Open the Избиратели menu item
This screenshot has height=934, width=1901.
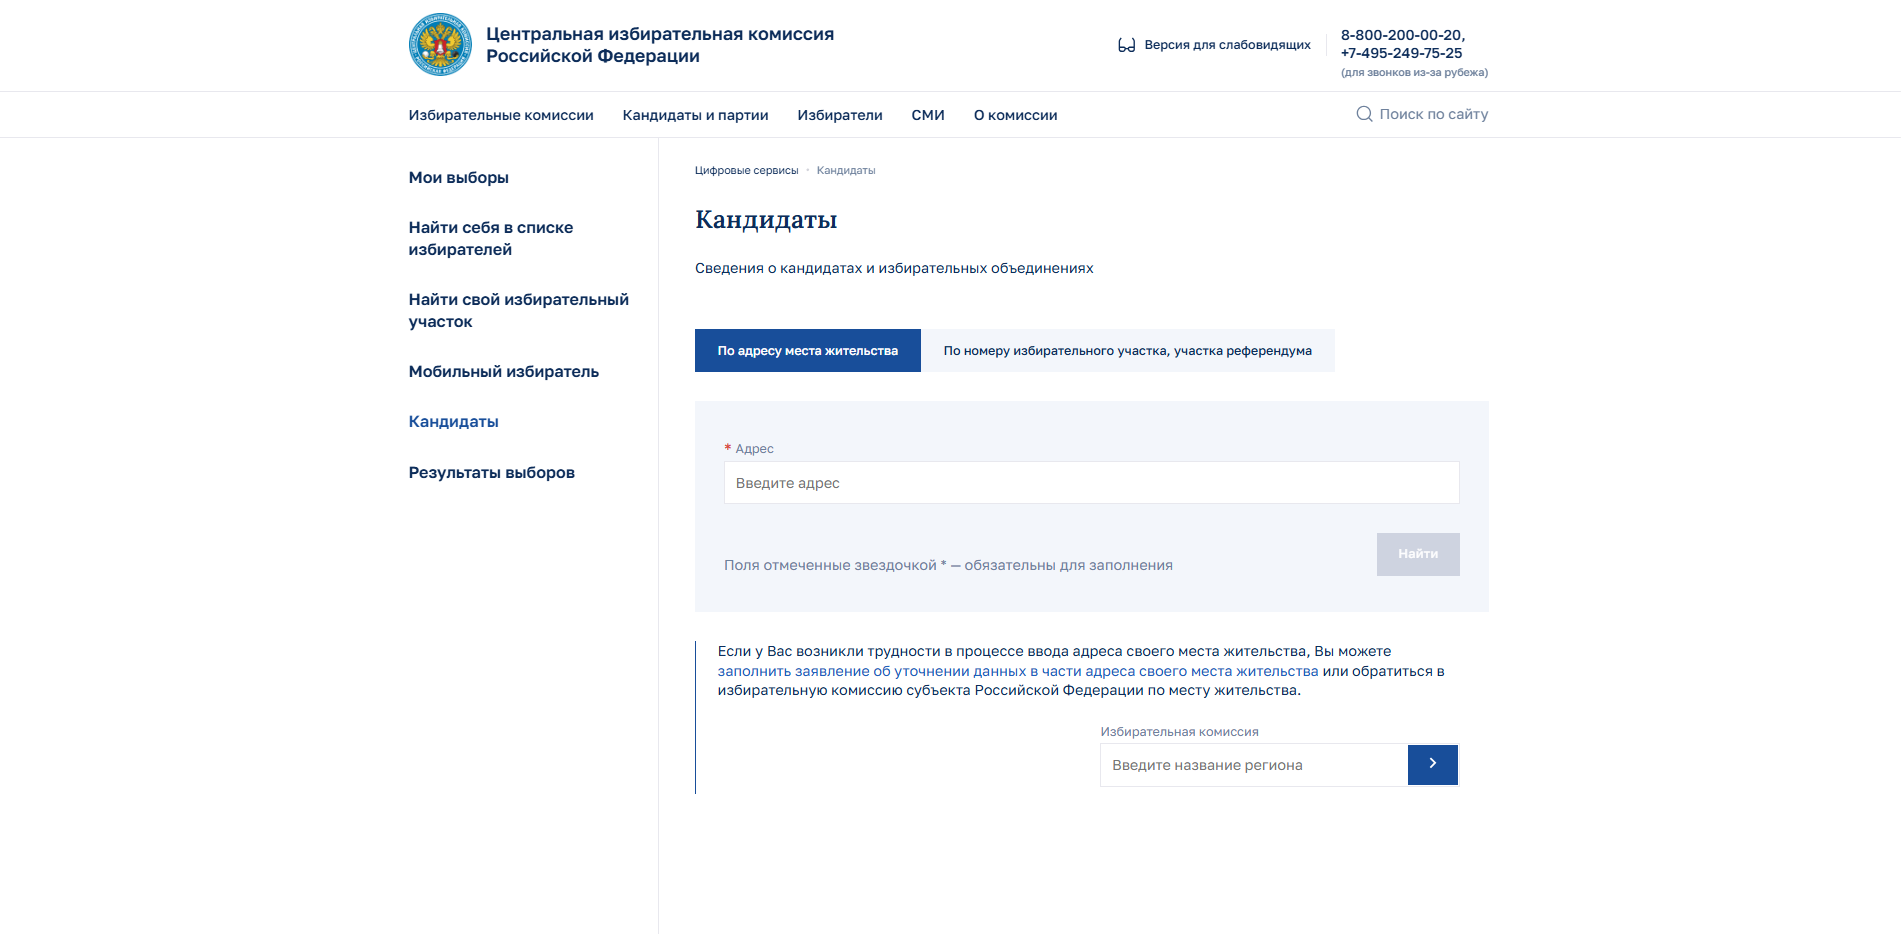pyautogui.click(x=840, y=115)
